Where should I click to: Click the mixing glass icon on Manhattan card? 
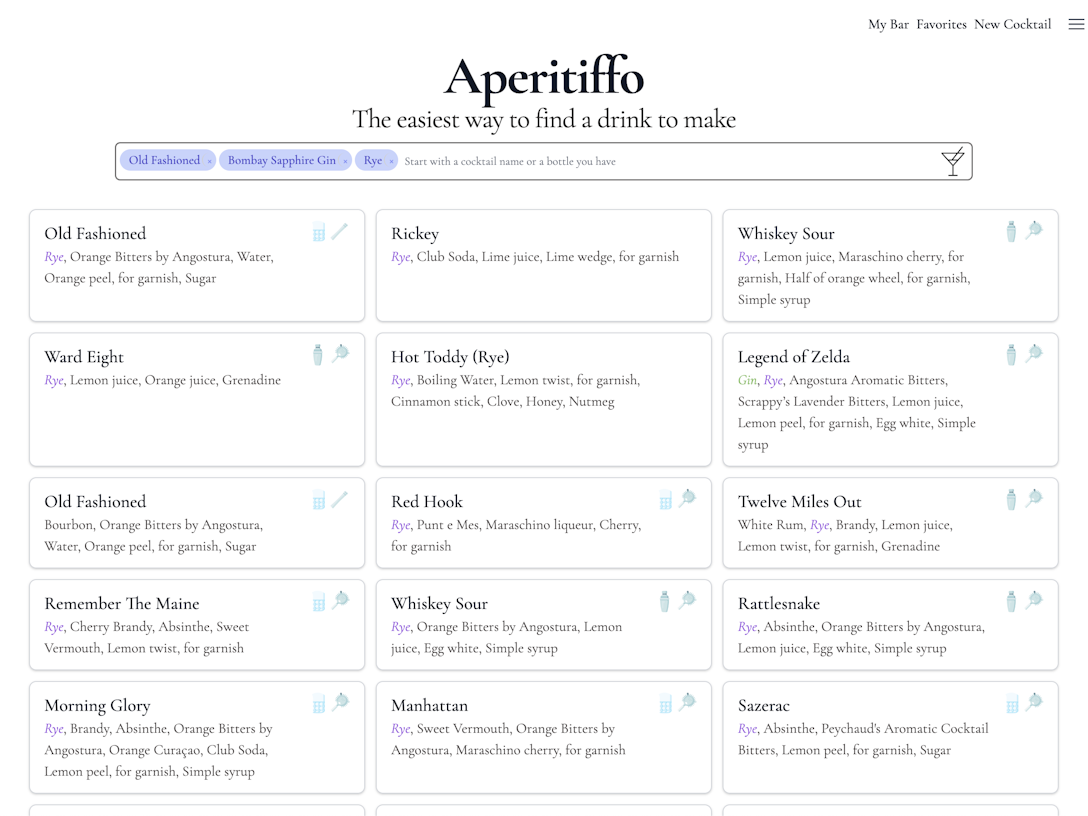pos(666,704)
